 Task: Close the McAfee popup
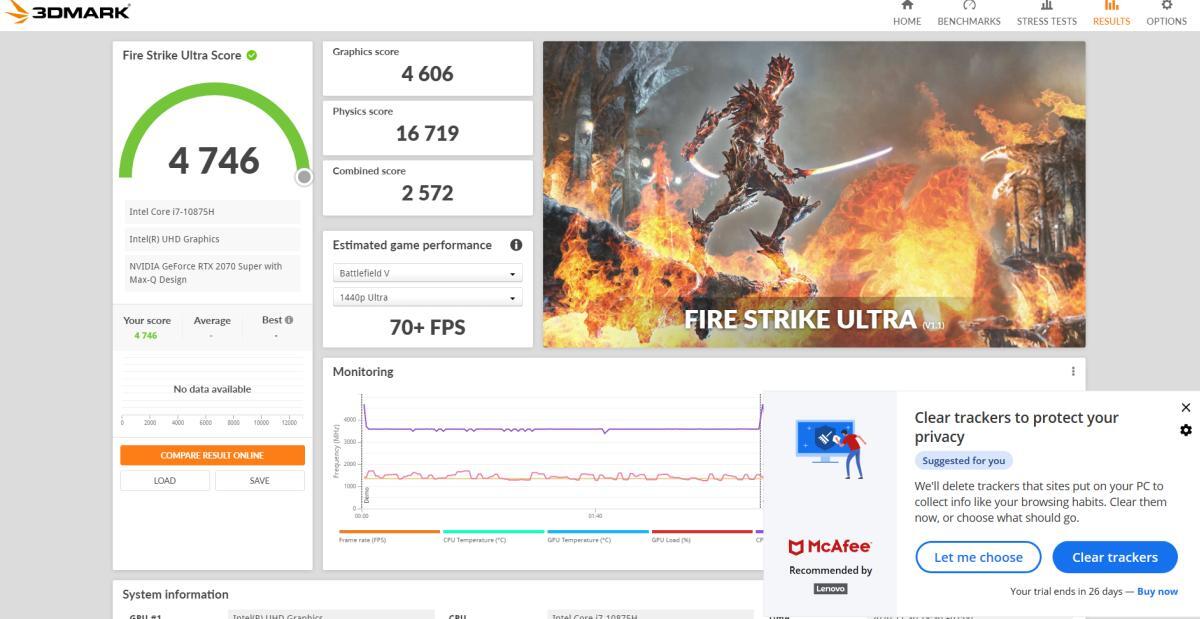point(1186,407)
